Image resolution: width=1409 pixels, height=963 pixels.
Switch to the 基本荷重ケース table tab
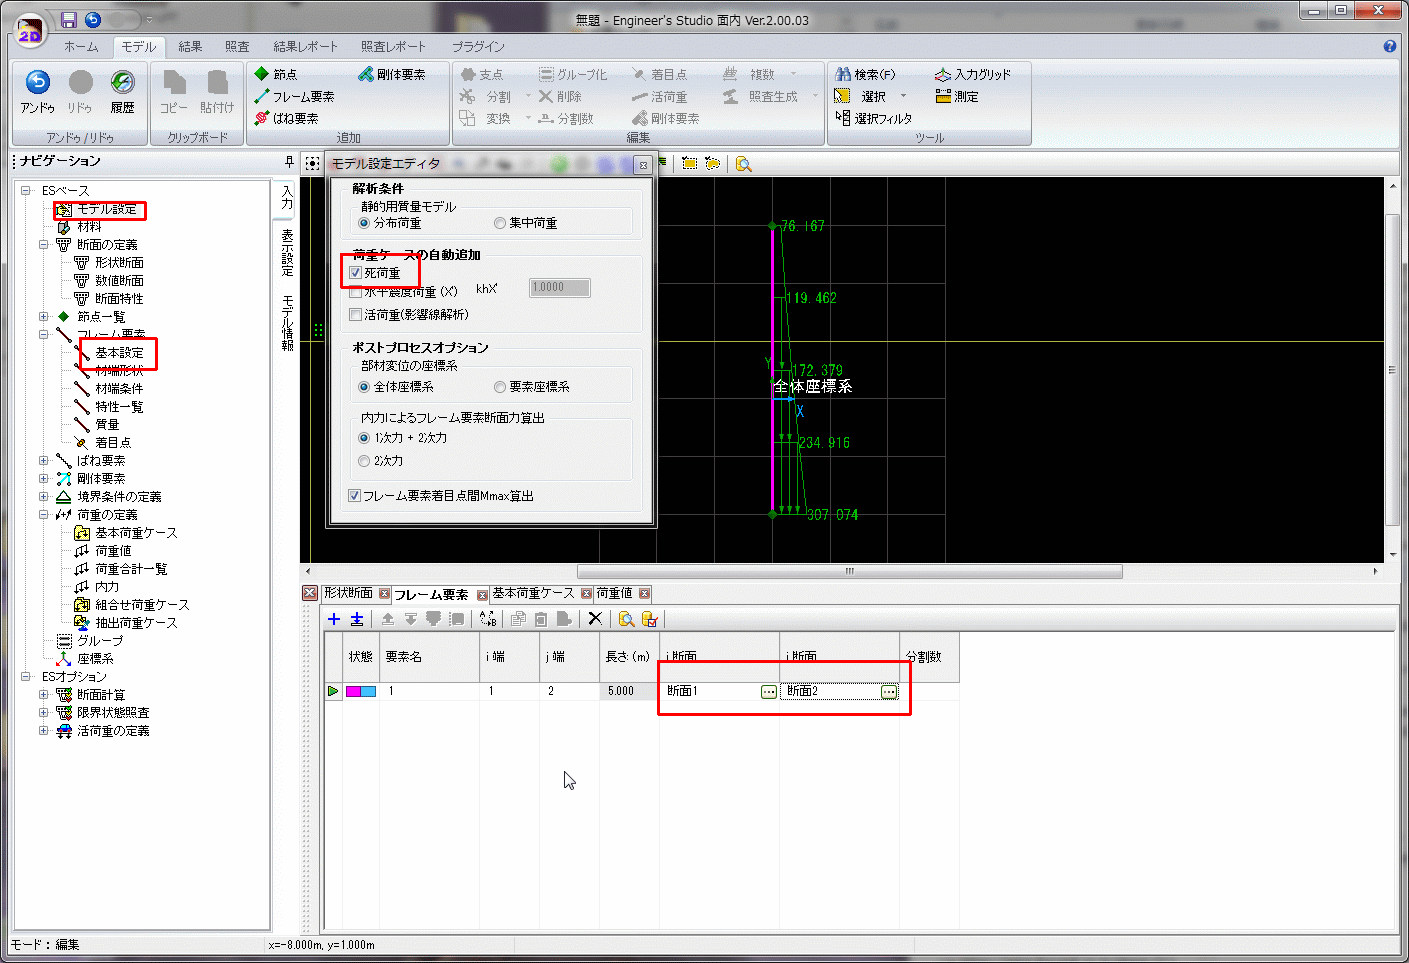pos(533,593)
